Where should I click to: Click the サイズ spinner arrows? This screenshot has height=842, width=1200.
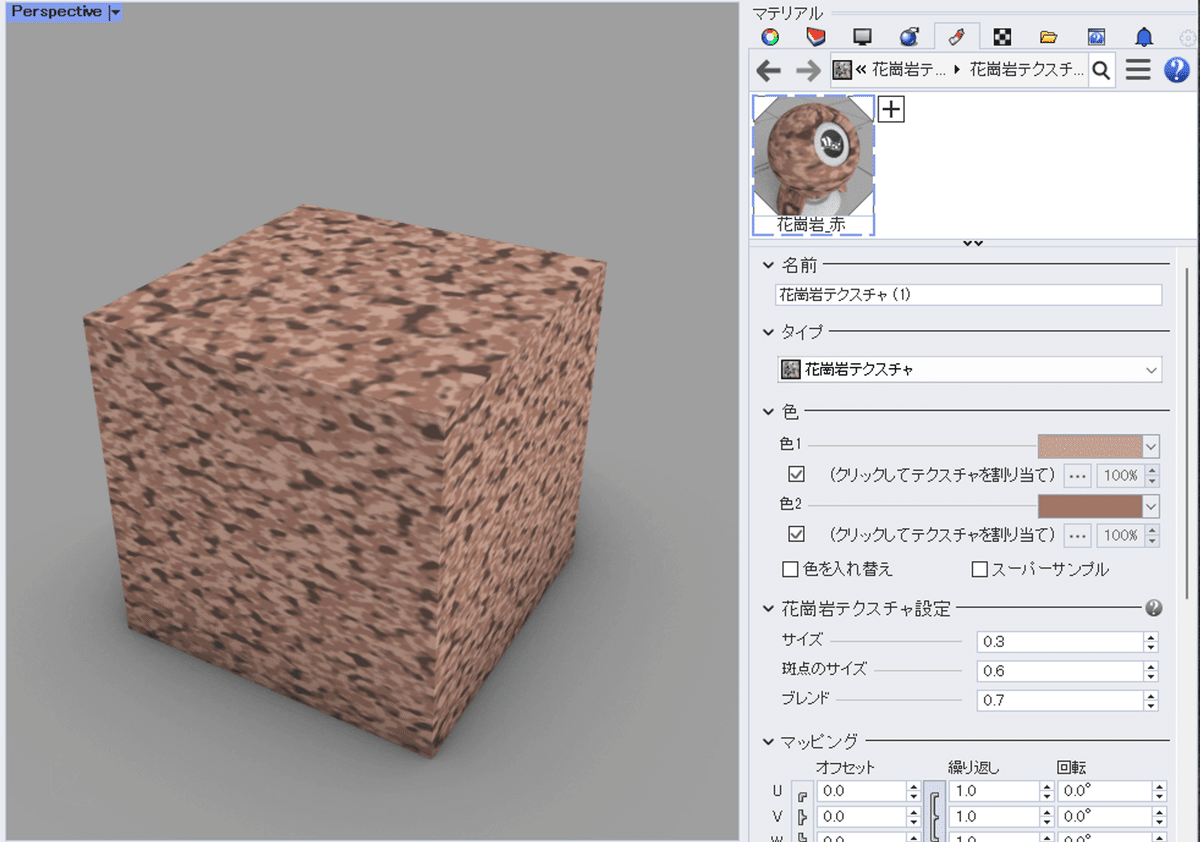coord(1151,642)
